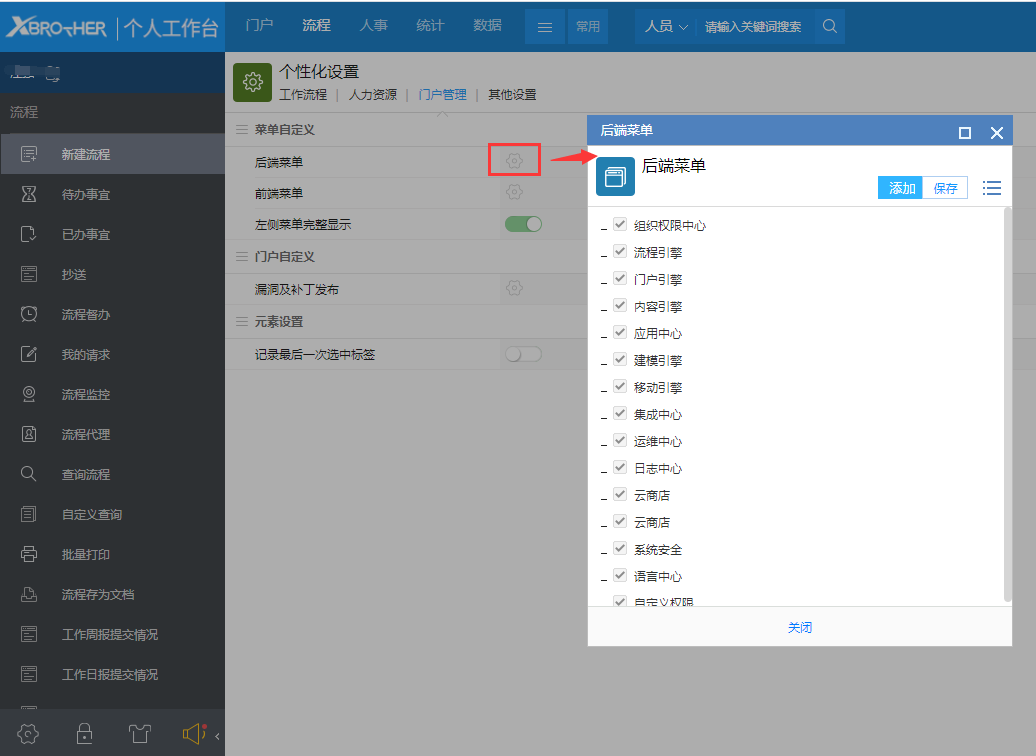Switch to the 人力资源 settings tab
Image resolution: width=1036 pixels, height=756 pixels.
pyautogui.click(x=372, y=95)
